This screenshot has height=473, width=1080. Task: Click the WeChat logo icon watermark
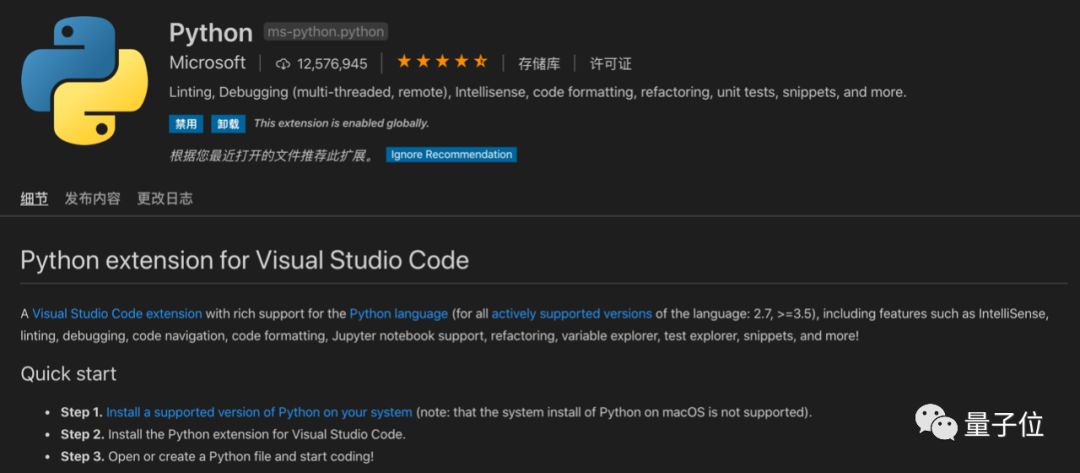934,423
